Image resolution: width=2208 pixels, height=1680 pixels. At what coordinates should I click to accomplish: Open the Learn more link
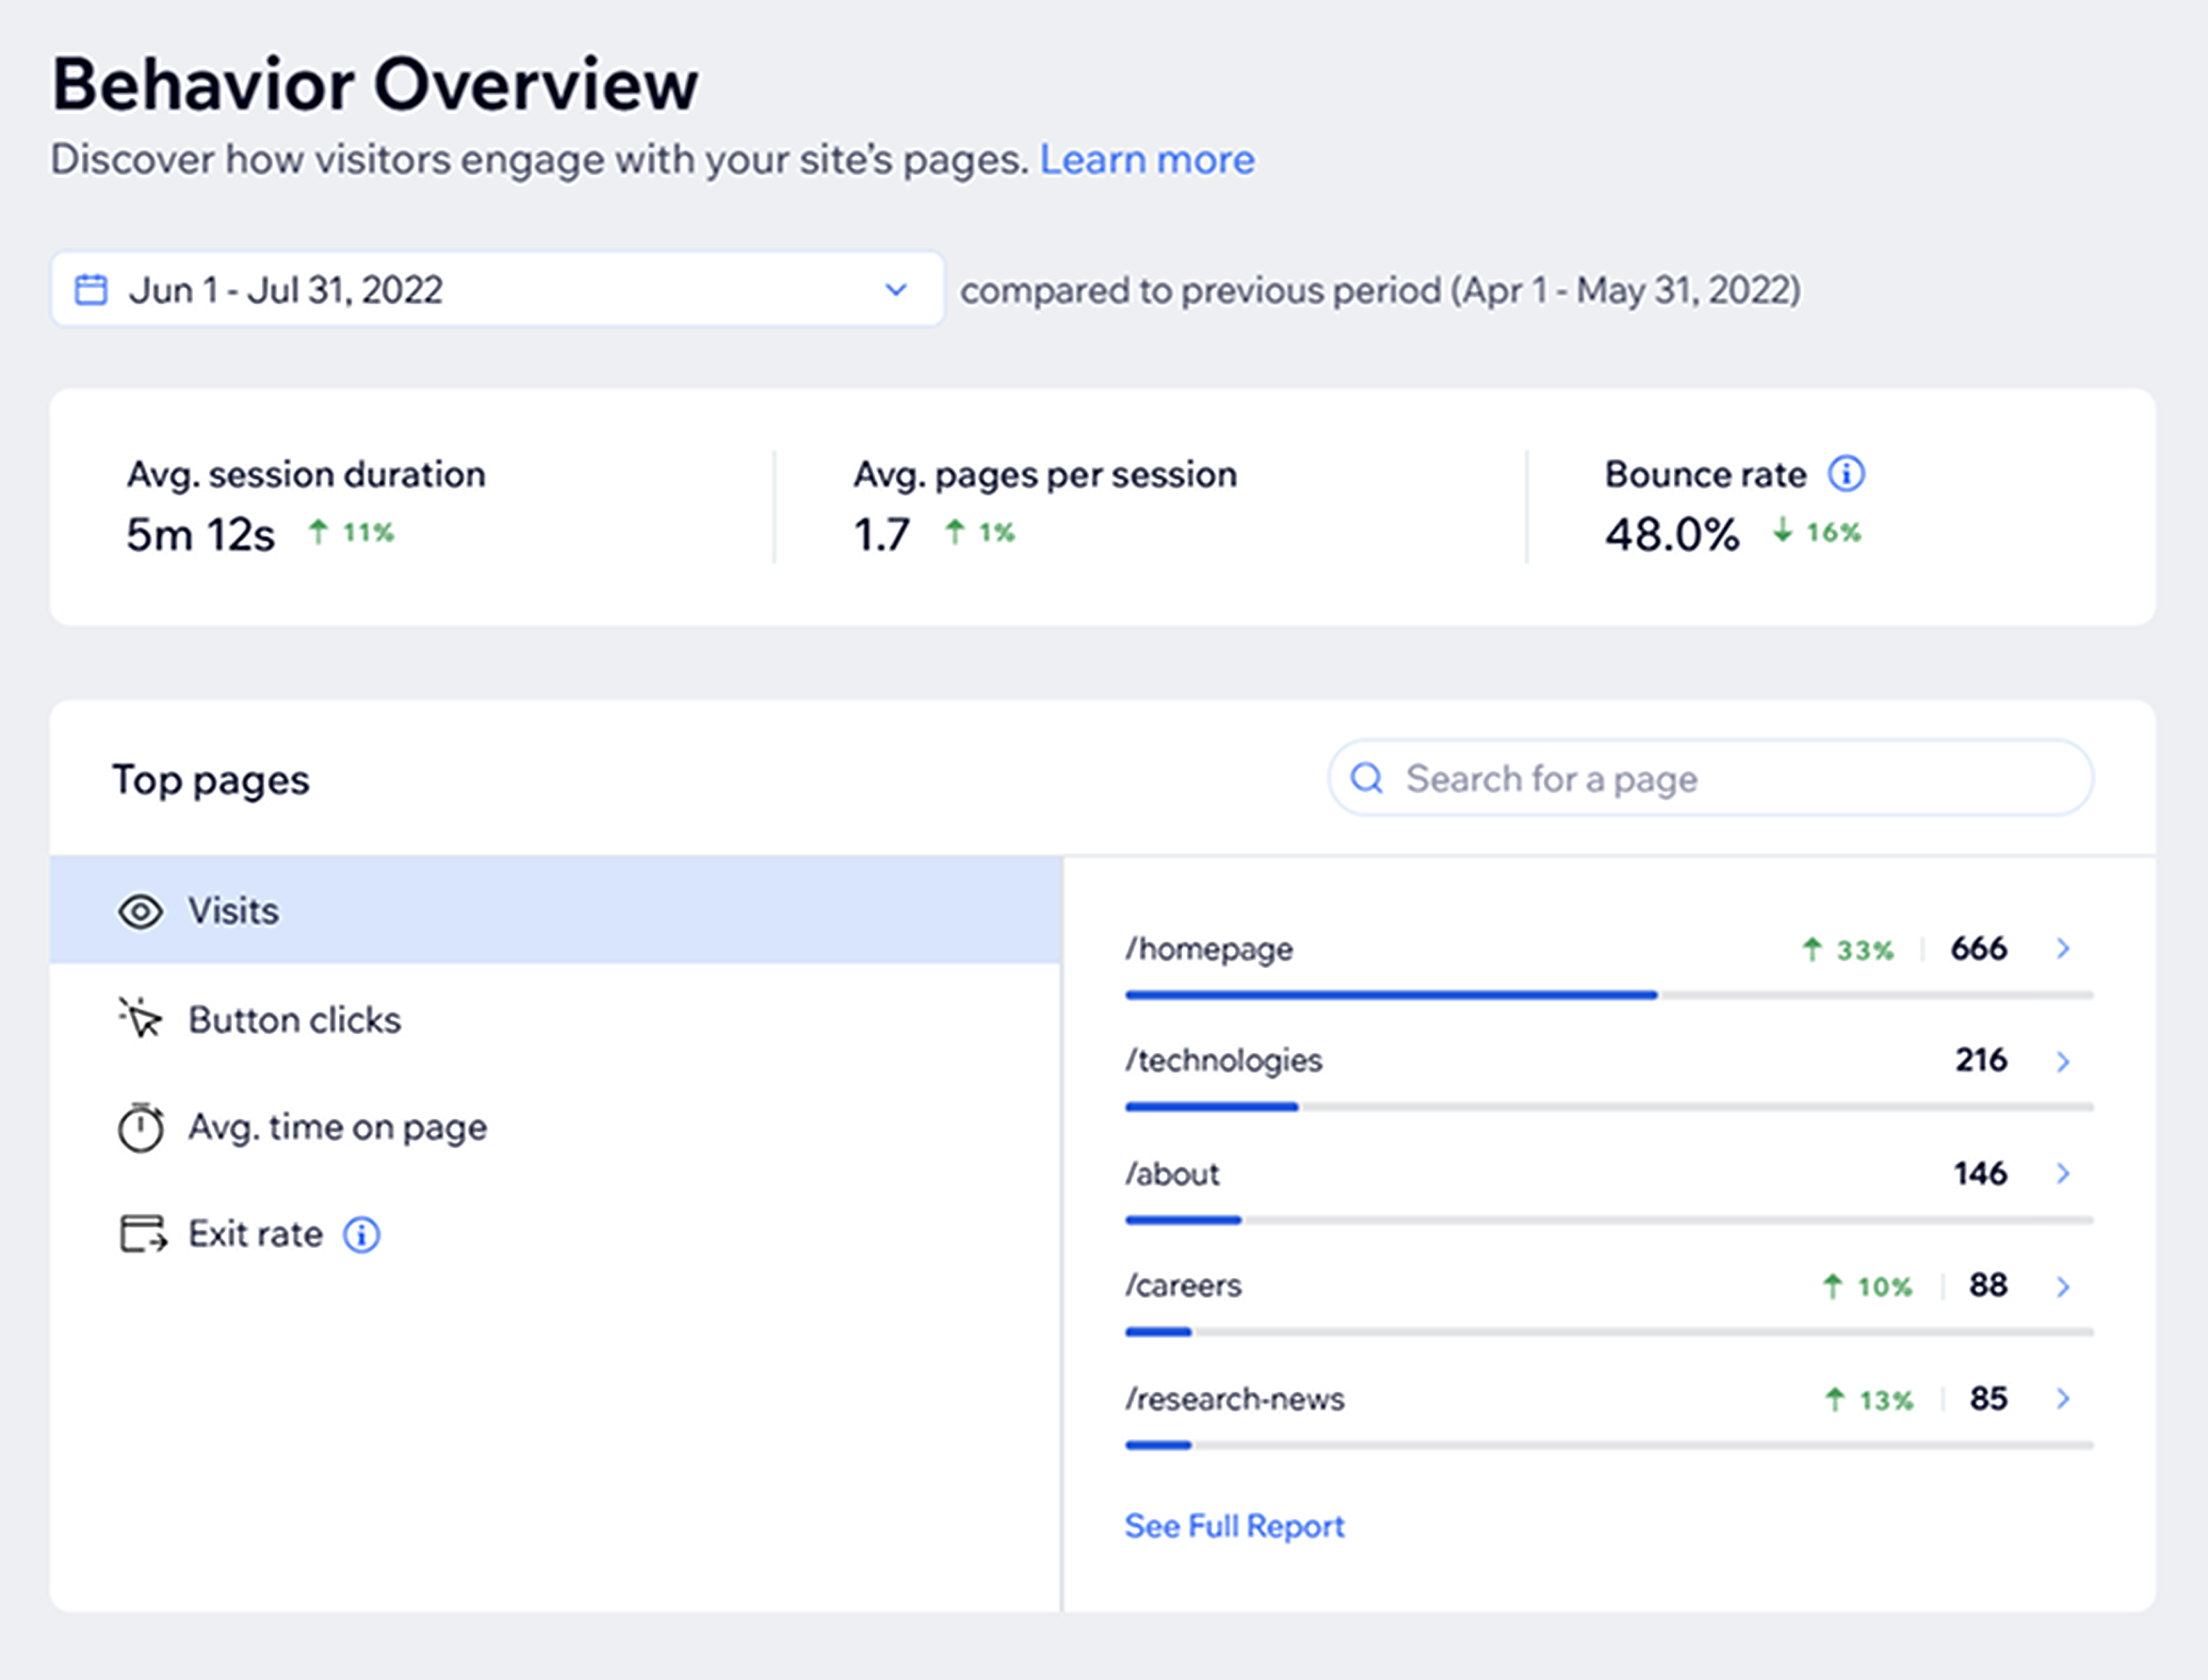coord(1147,160)
